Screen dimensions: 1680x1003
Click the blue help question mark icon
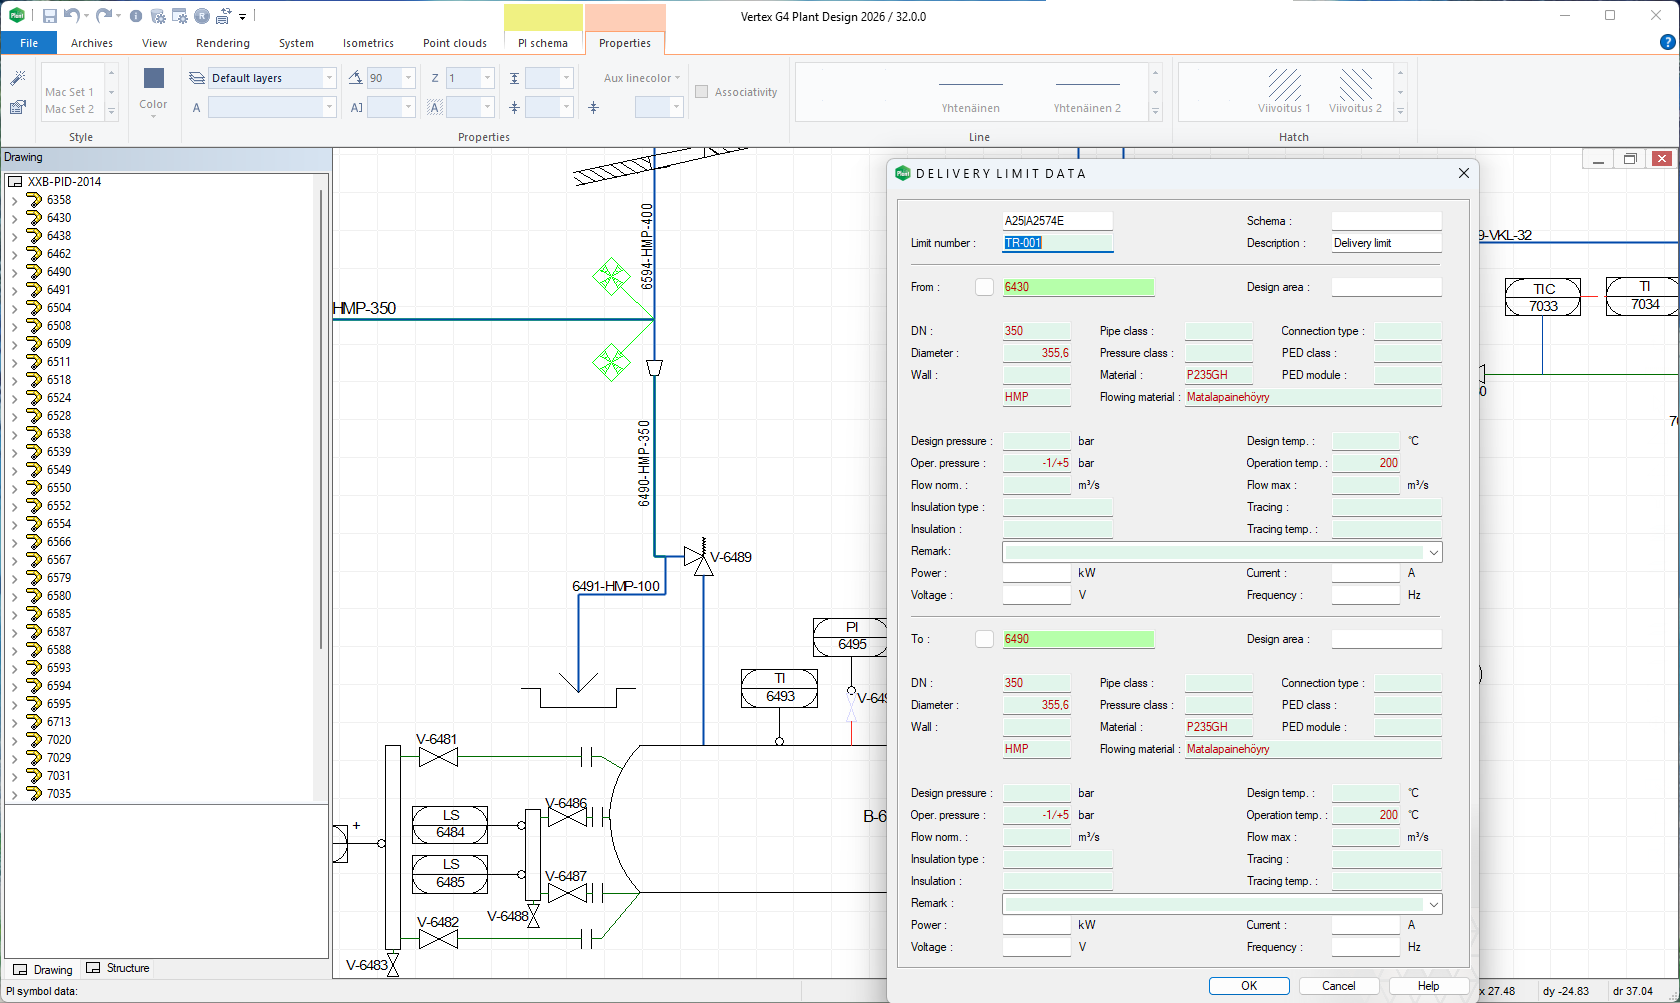click(x=1667, y=42)
